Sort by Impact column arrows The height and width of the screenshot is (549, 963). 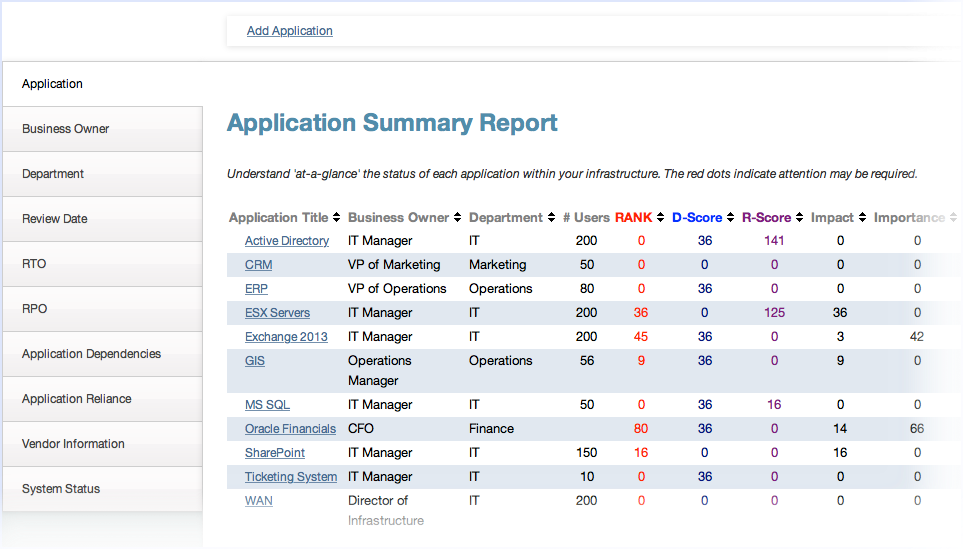point(863,217)
